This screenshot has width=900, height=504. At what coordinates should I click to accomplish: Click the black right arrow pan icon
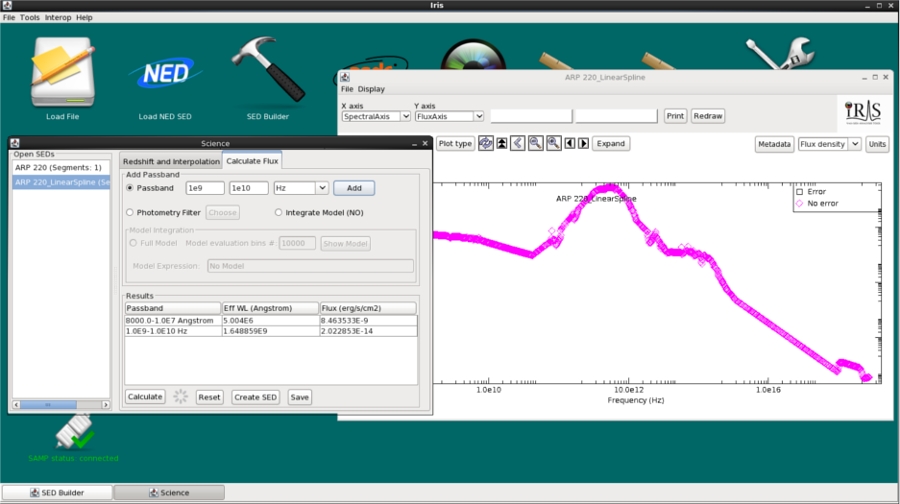[x=584, y=144]
